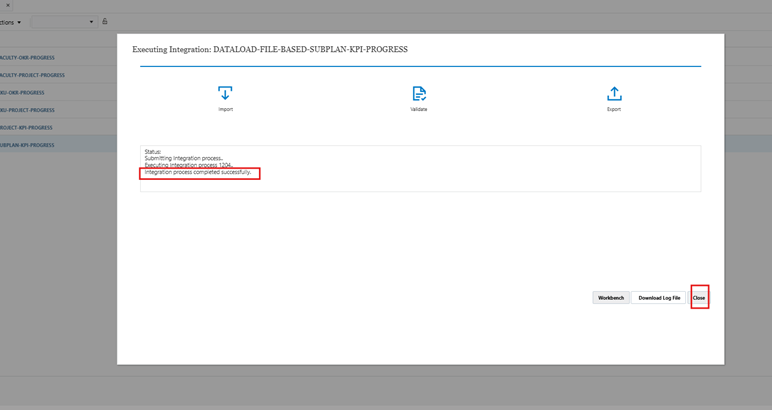Choose the KU-PROJECT-PROGRESS row in the list

point(28,110)
